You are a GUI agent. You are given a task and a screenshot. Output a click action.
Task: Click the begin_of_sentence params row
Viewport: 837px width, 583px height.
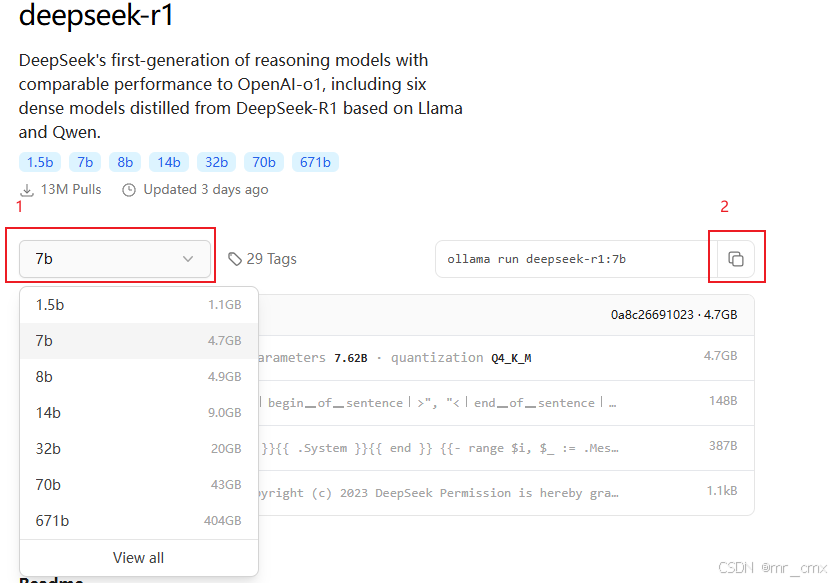[x=506, y=403]
